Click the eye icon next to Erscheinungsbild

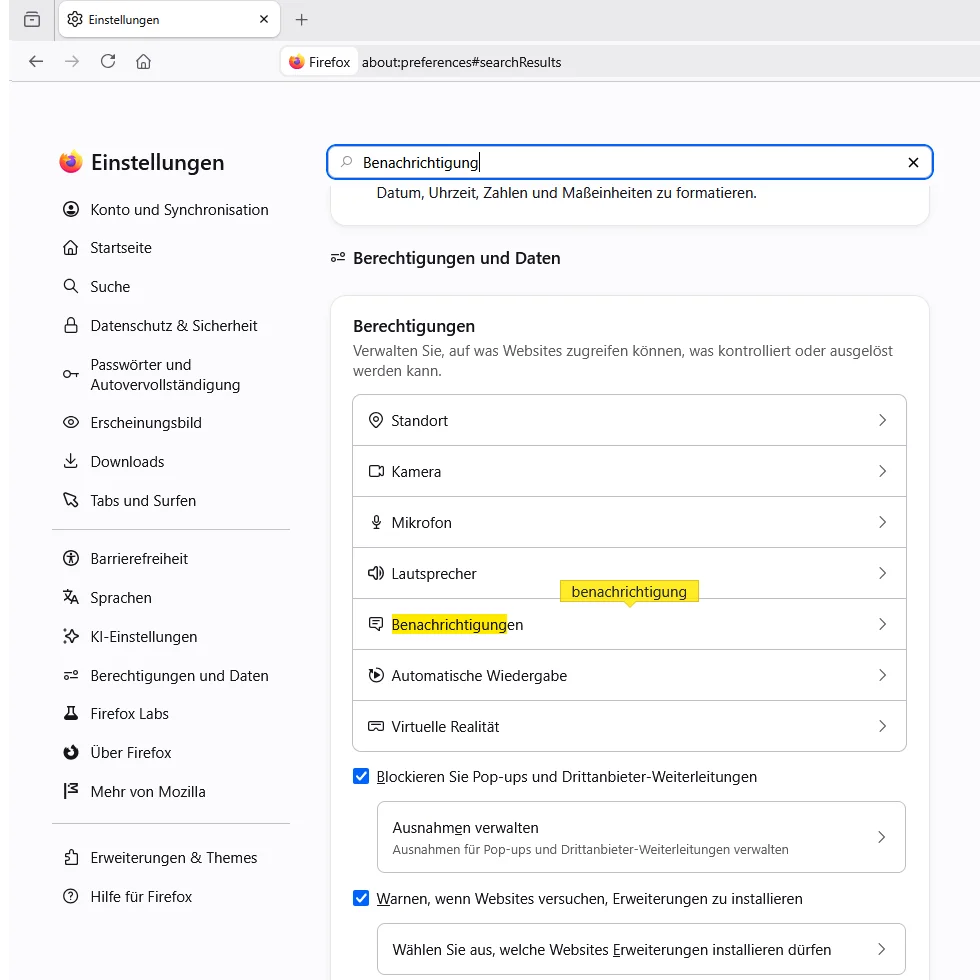(x=71, y=422)
